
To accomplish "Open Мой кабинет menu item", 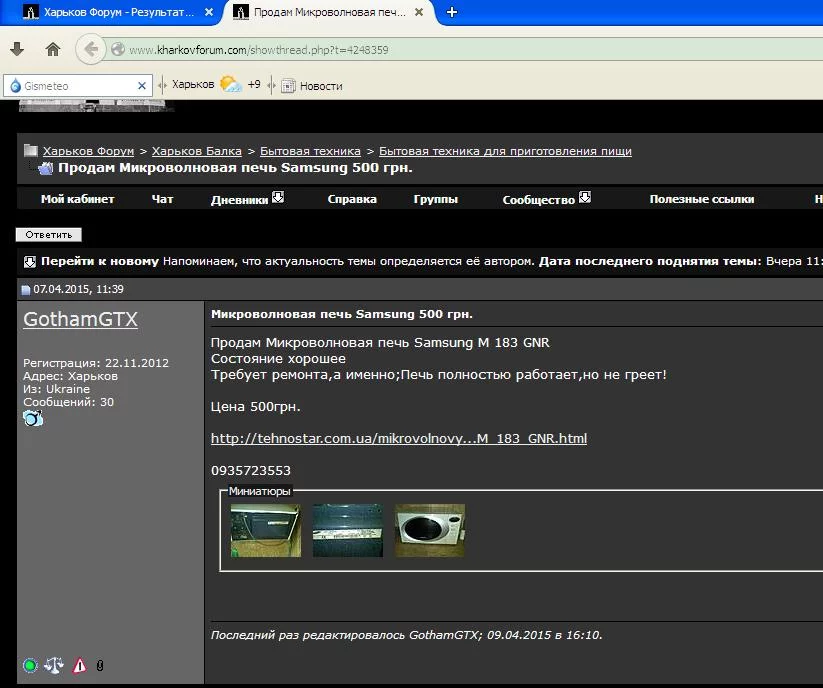I will 77,199.
